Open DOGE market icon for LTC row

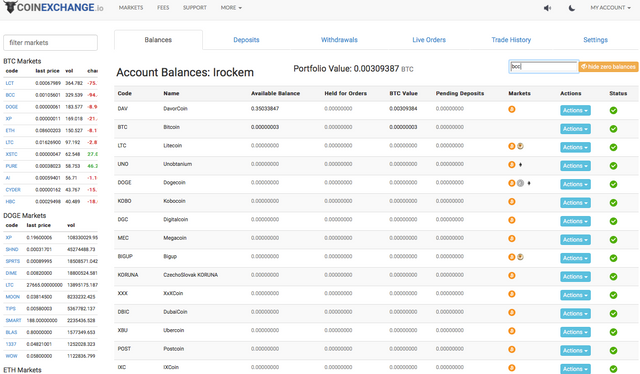coord(520,146)
